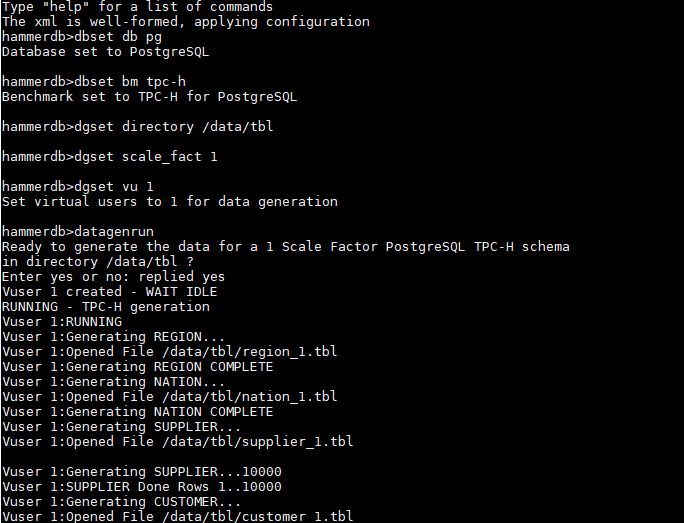
Task: Click the 'dbset db pg' command line
Action: coord(82,37)
